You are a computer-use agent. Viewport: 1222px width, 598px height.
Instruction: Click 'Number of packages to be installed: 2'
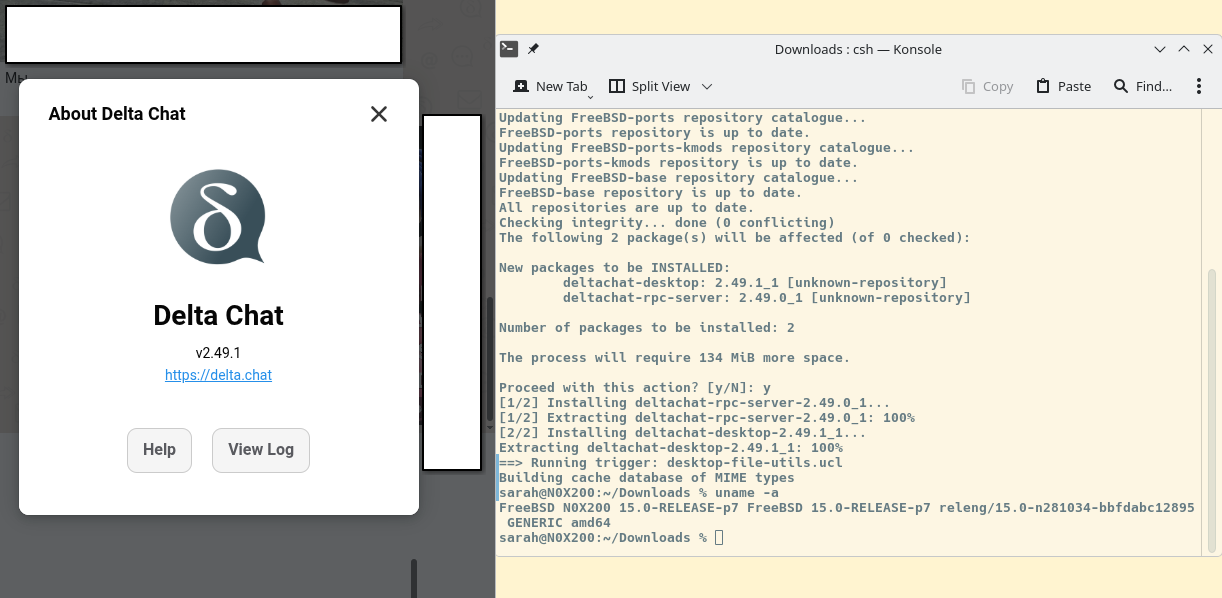point(647,328)
